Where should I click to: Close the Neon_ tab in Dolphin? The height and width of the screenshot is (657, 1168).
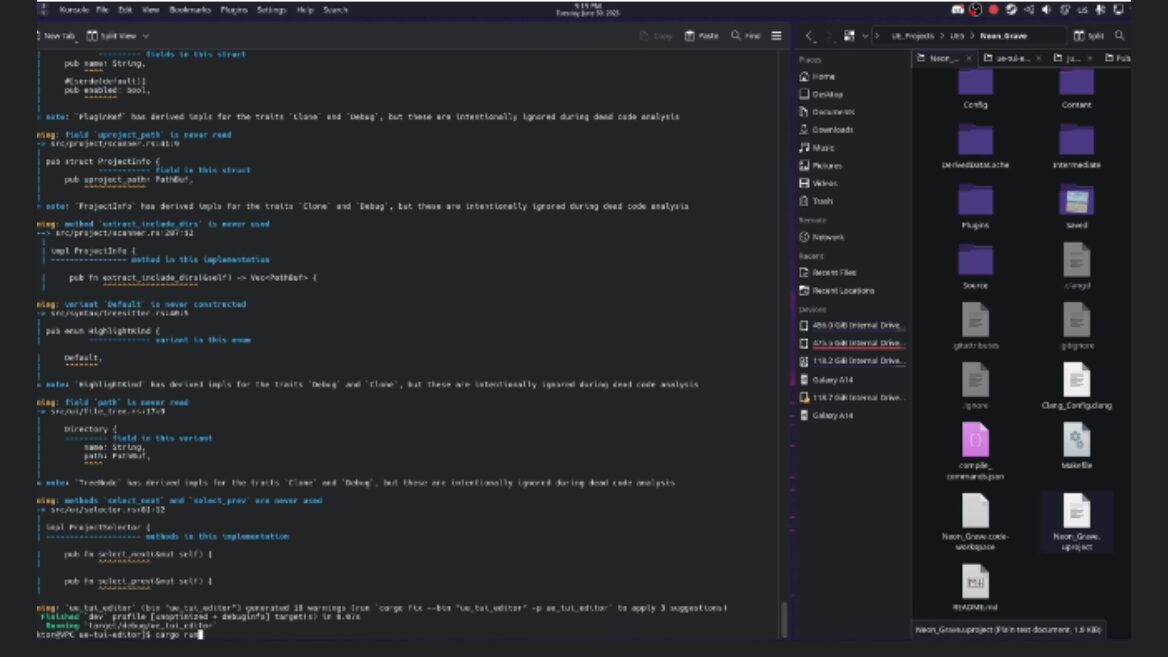(x=968, y=58)
